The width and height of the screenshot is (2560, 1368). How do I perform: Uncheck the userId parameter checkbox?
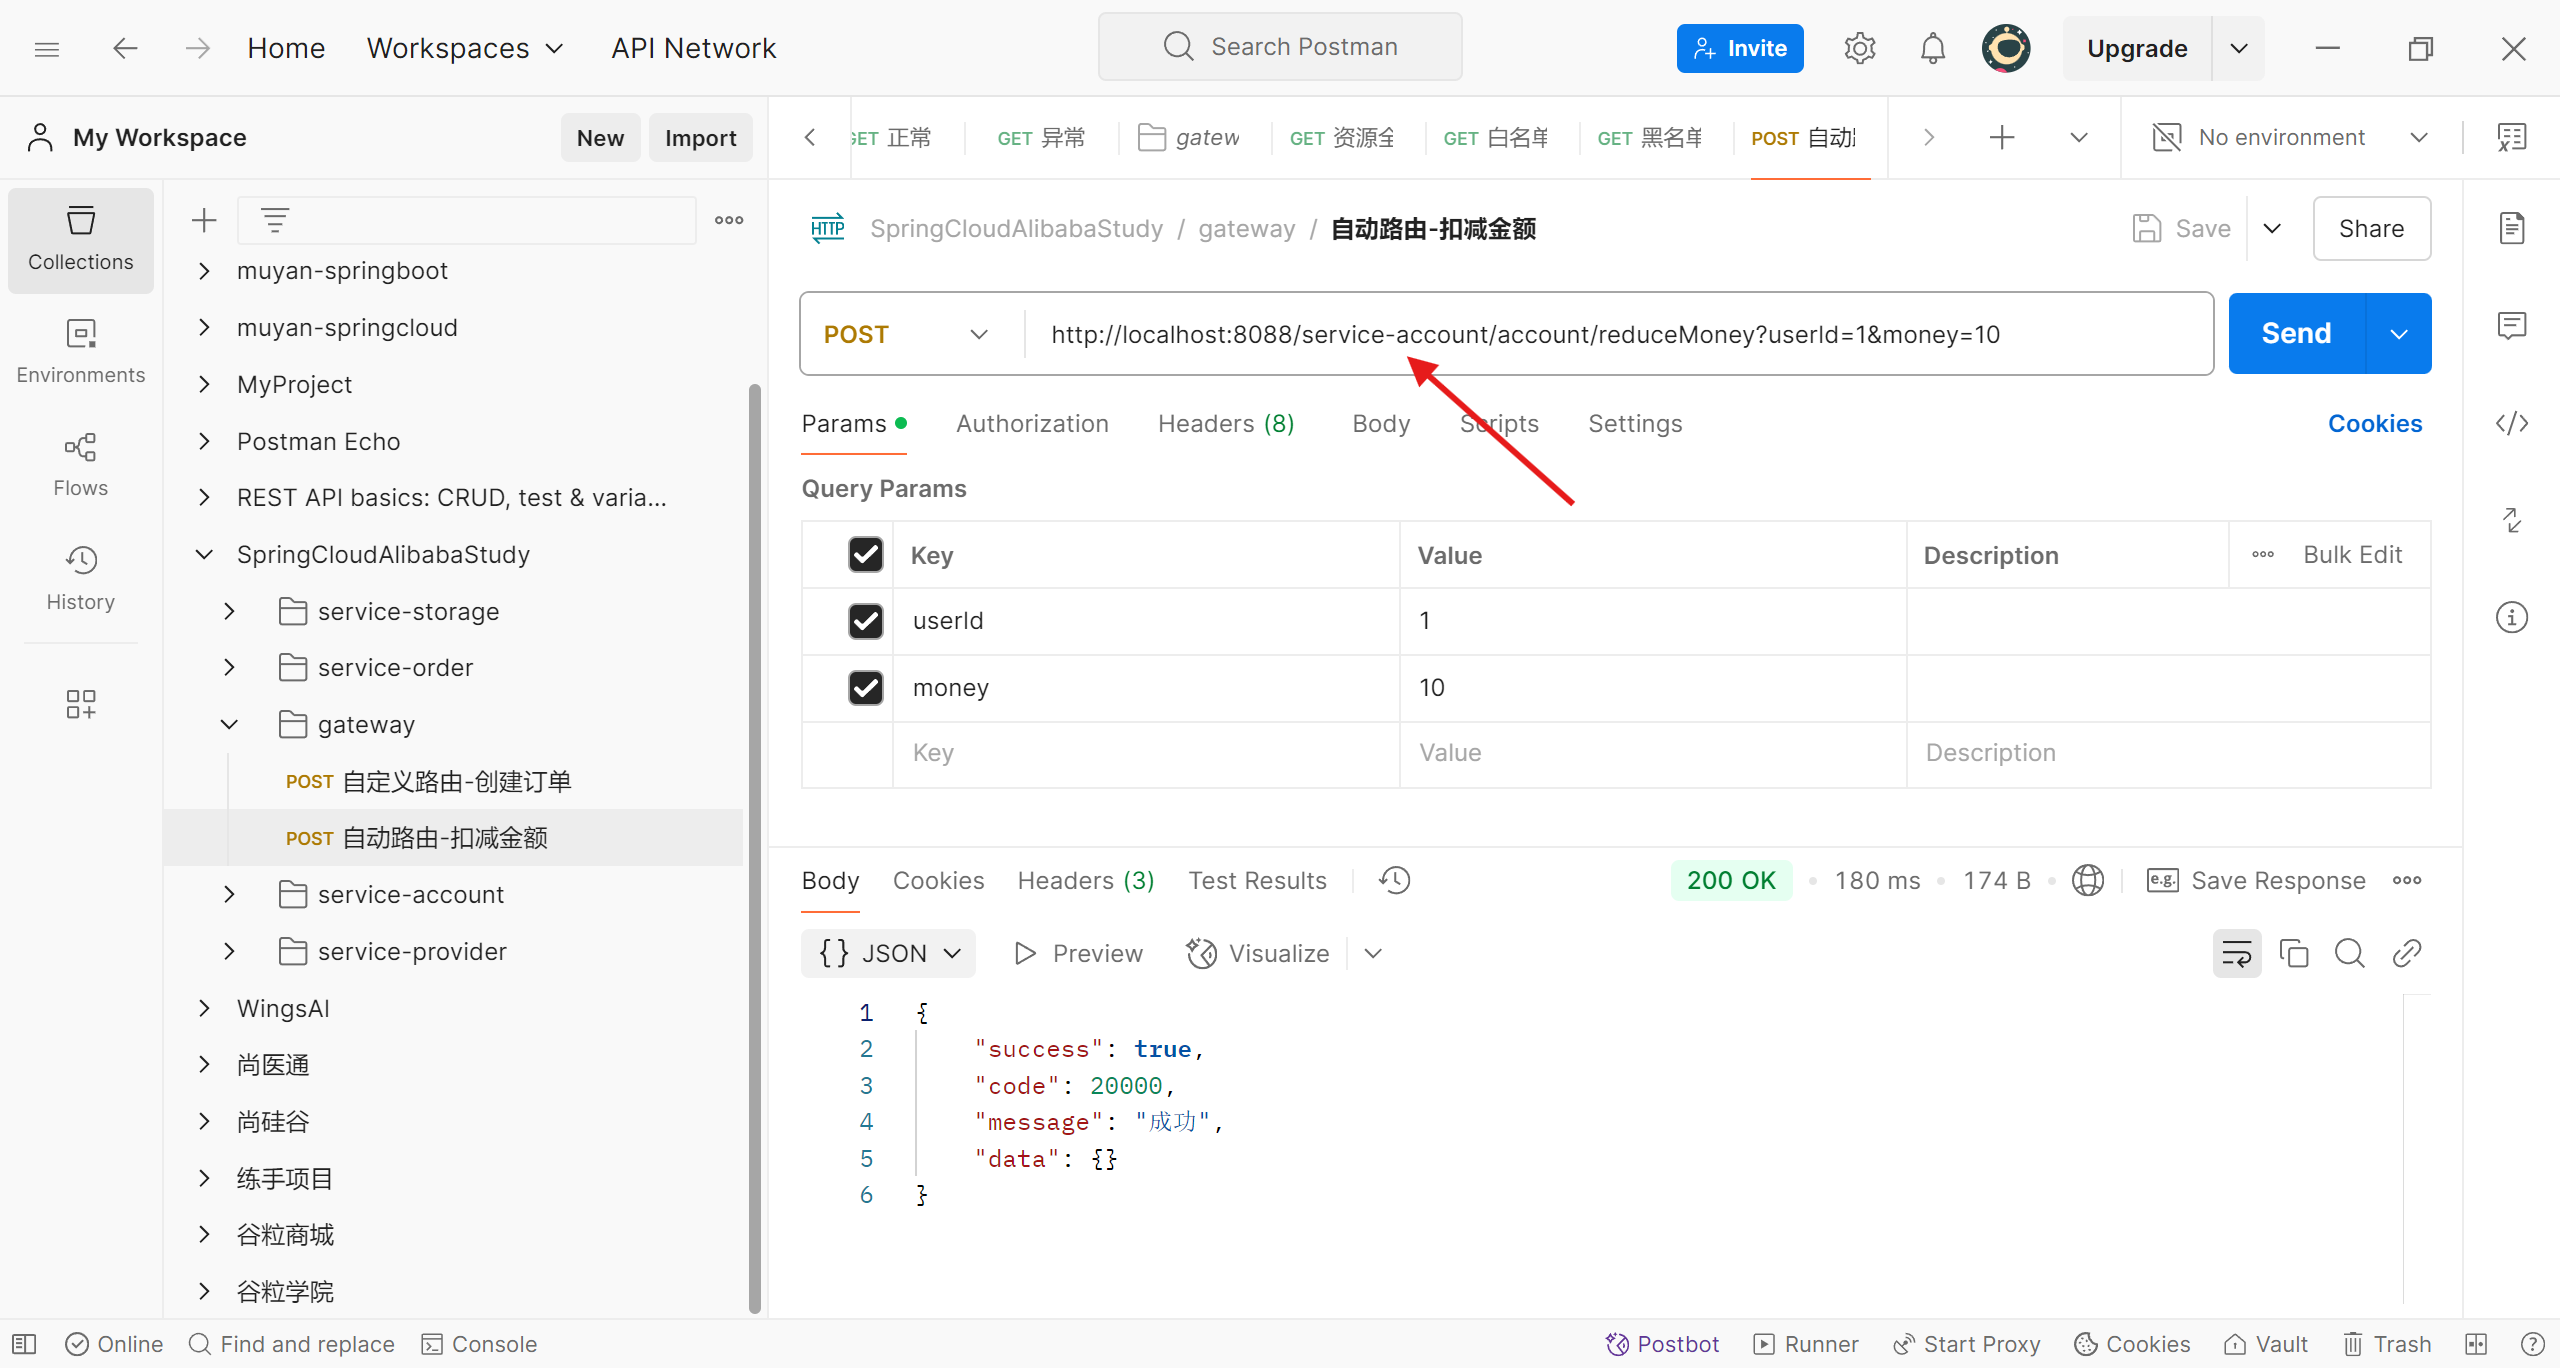point(865,621)
